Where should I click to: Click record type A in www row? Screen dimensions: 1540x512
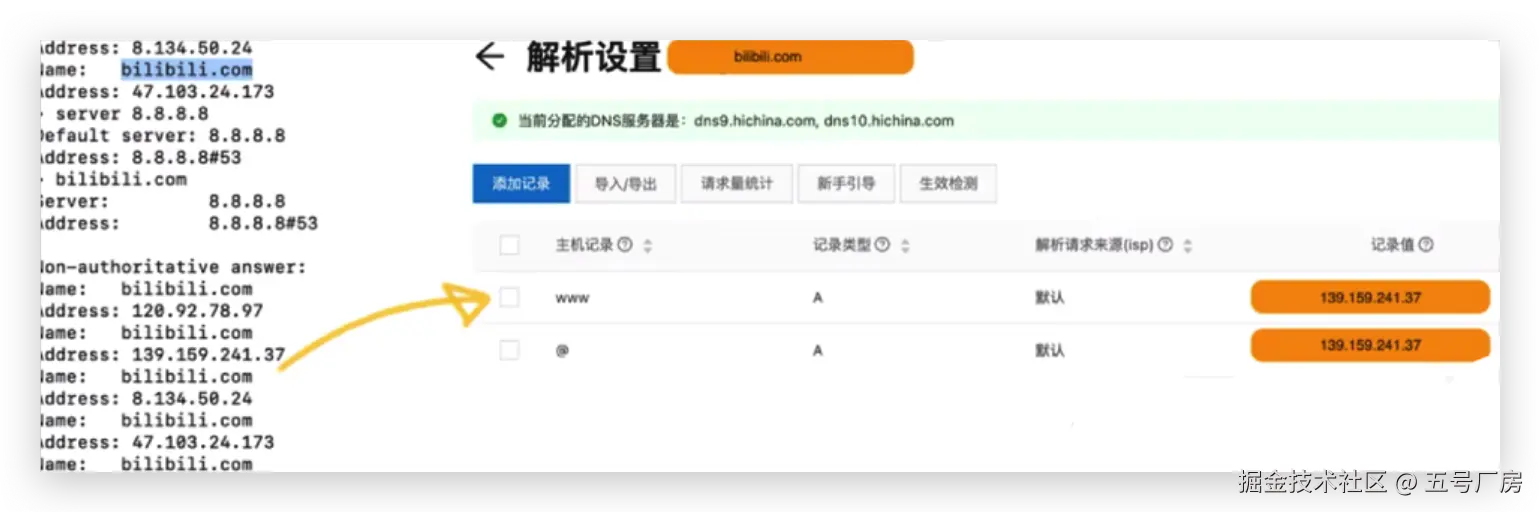[818, 298]
